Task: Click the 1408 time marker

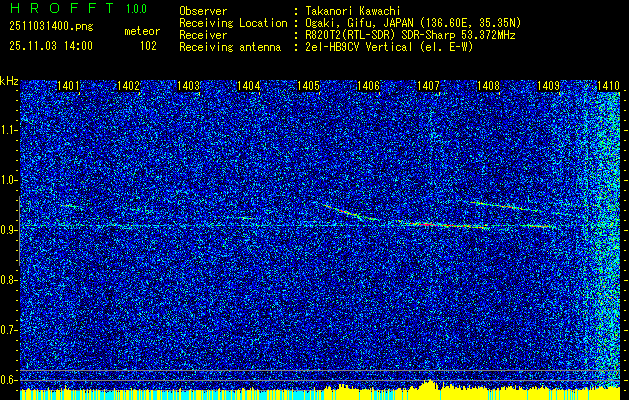Action: [x=489, y=85]
